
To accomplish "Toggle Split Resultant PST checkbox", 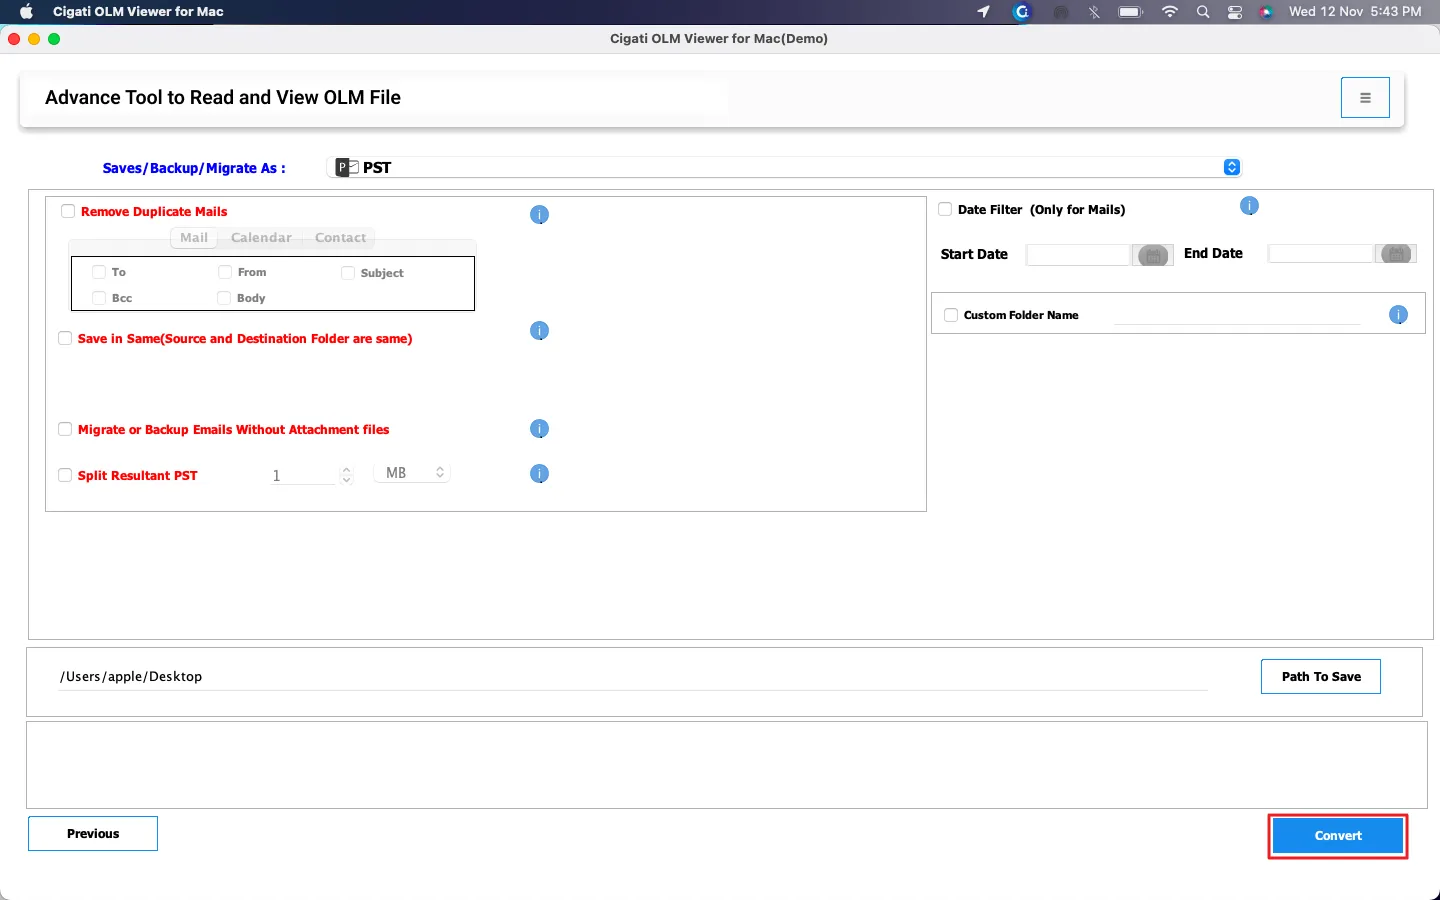I will tap(65, 475).
